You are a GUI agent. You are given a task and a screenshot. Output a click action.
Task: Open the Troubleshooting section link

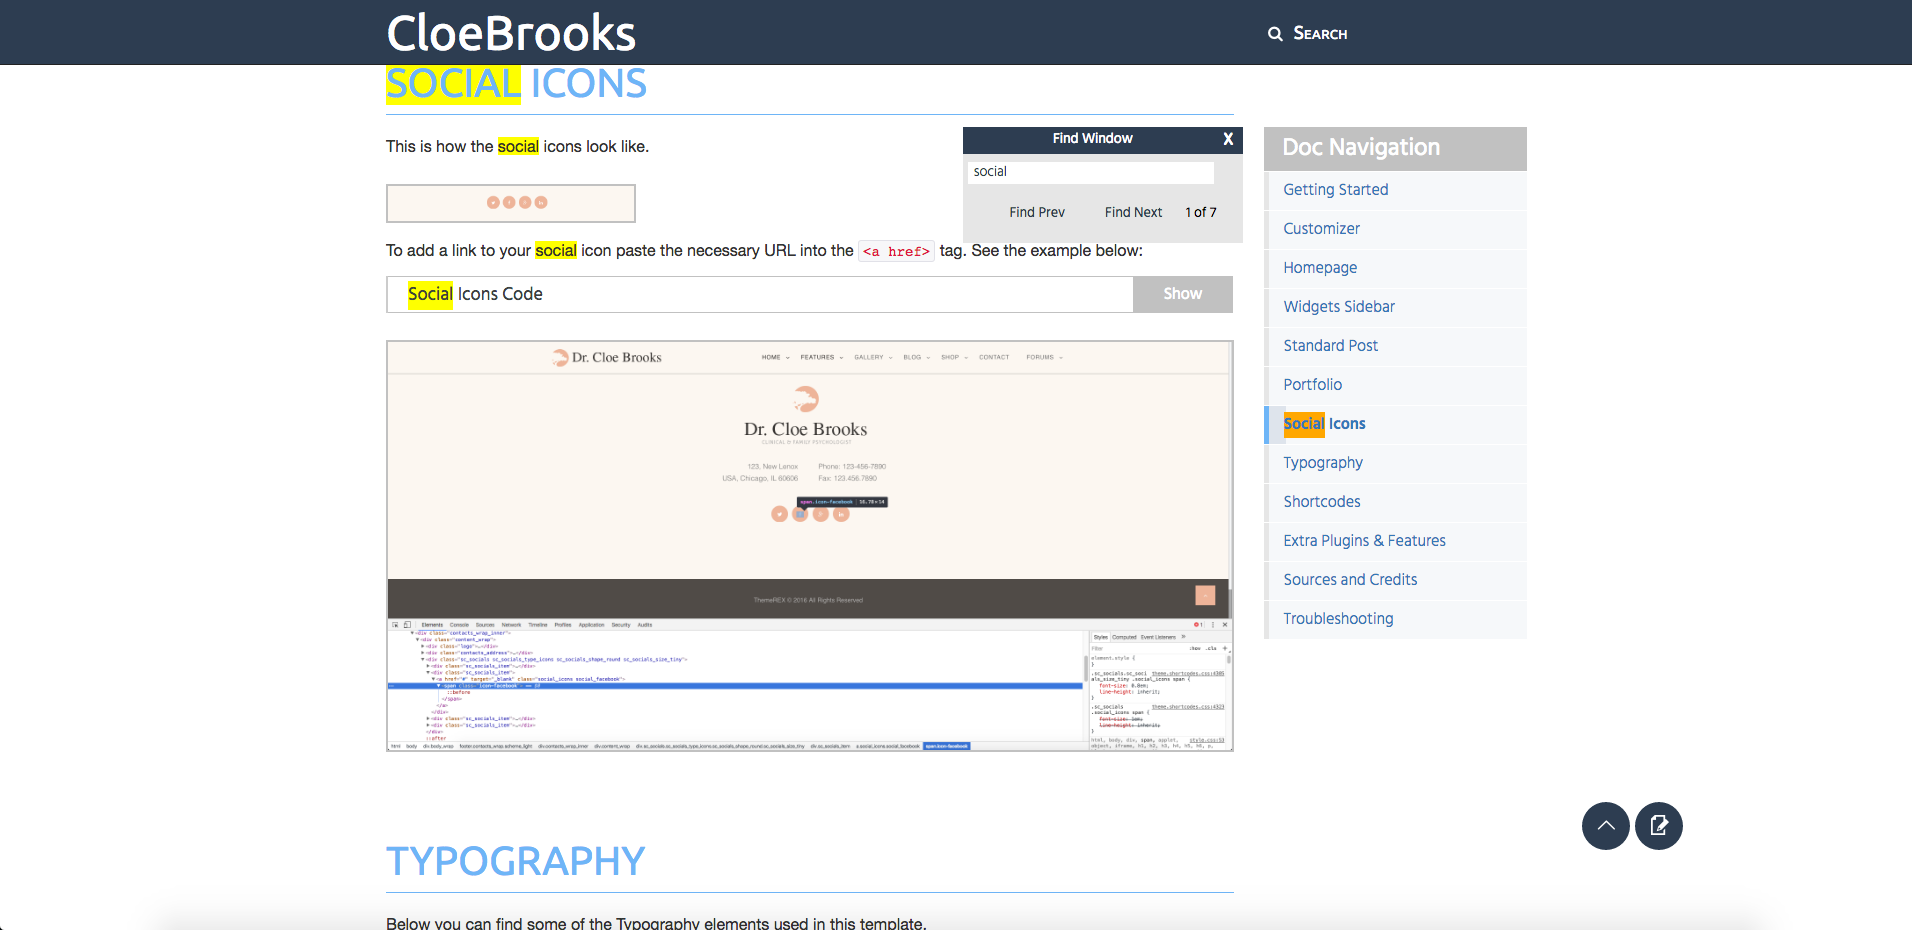click(1338, 619)
